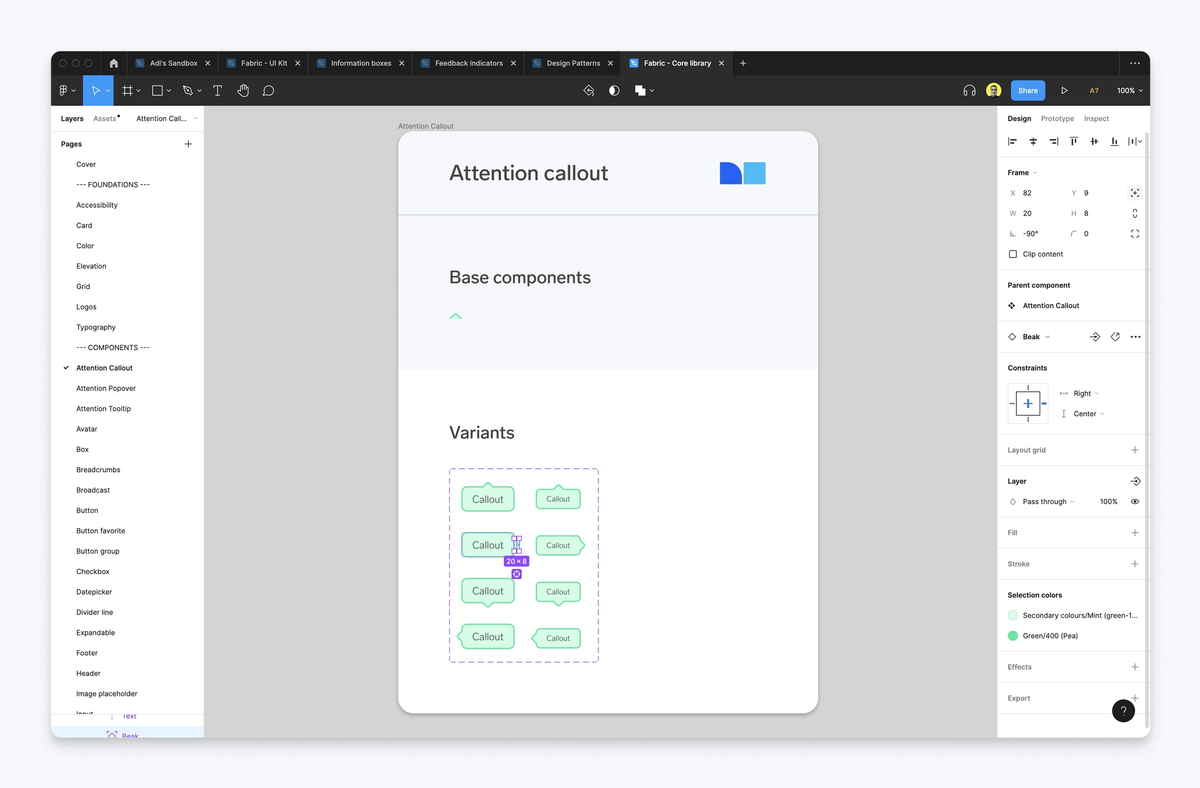
Task: Click the half-circle mask toolbar icon
Action: [614, 90]
